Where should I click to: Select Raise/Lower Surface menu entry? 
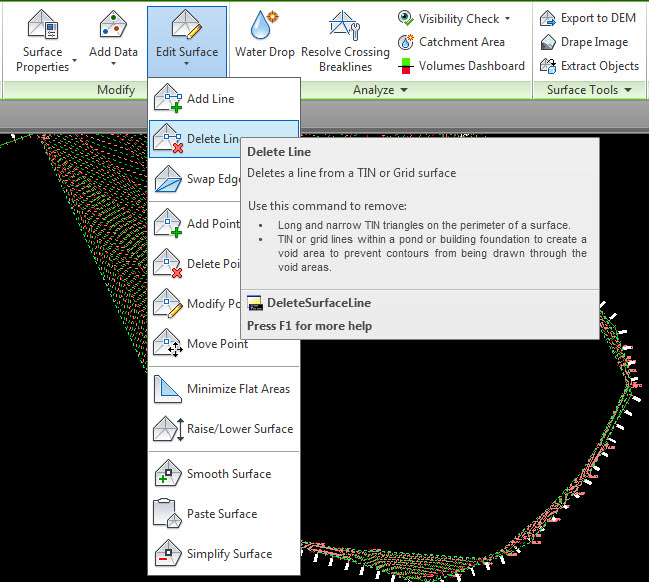[224, 429]
